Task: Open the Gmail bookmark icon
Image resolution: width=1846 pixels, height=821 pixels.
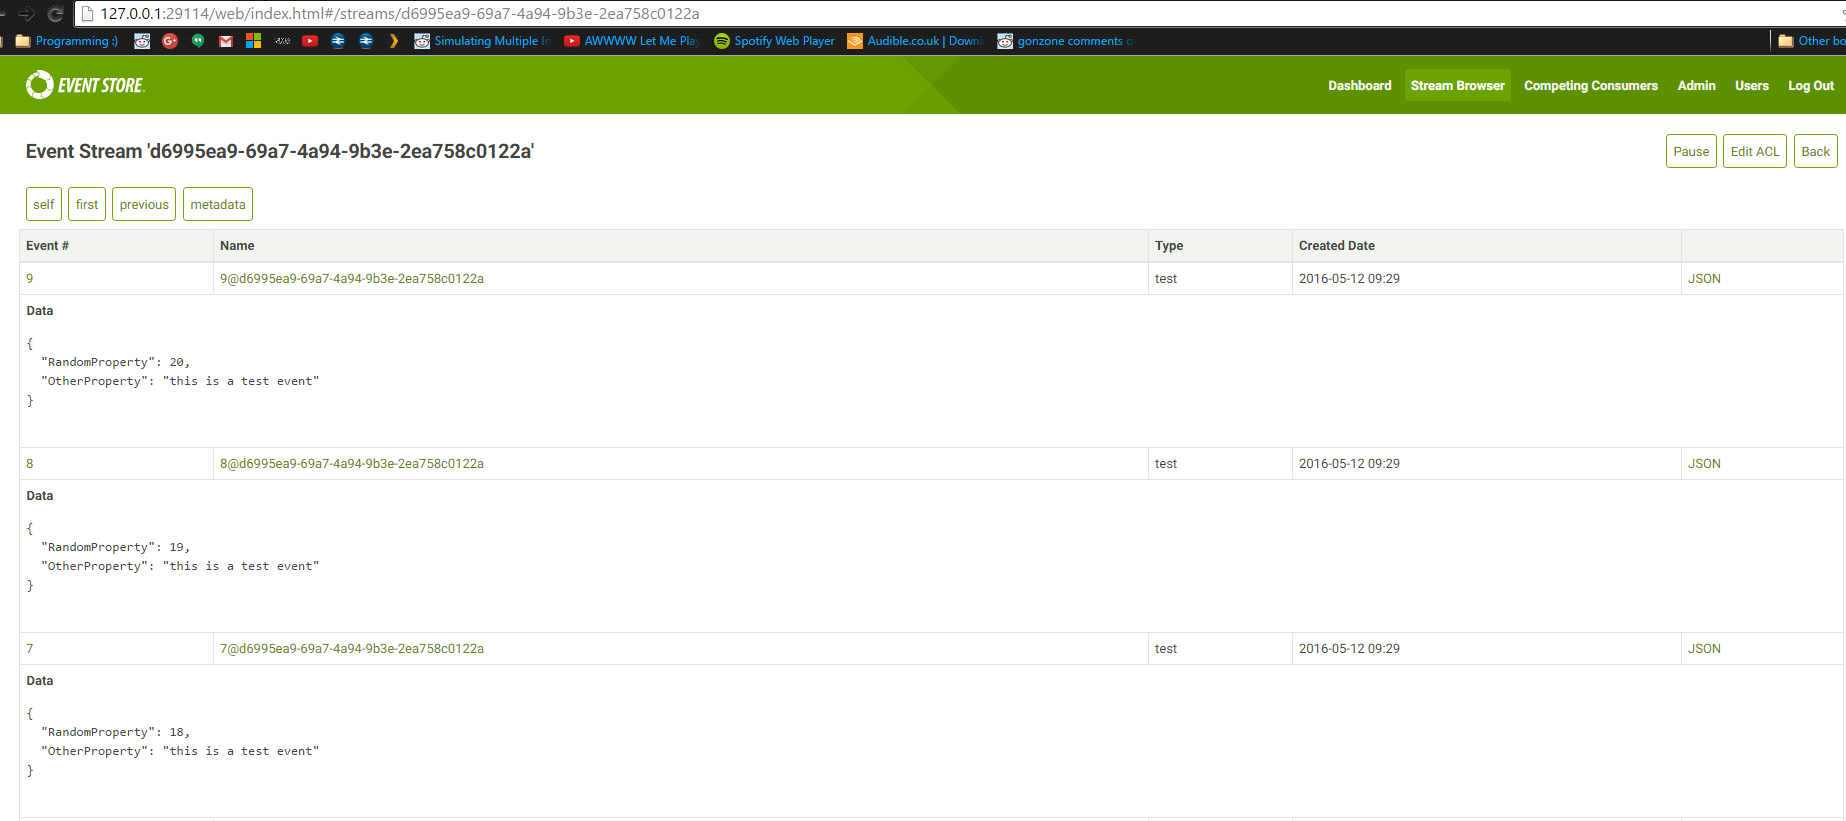Action: click(226, 41)
